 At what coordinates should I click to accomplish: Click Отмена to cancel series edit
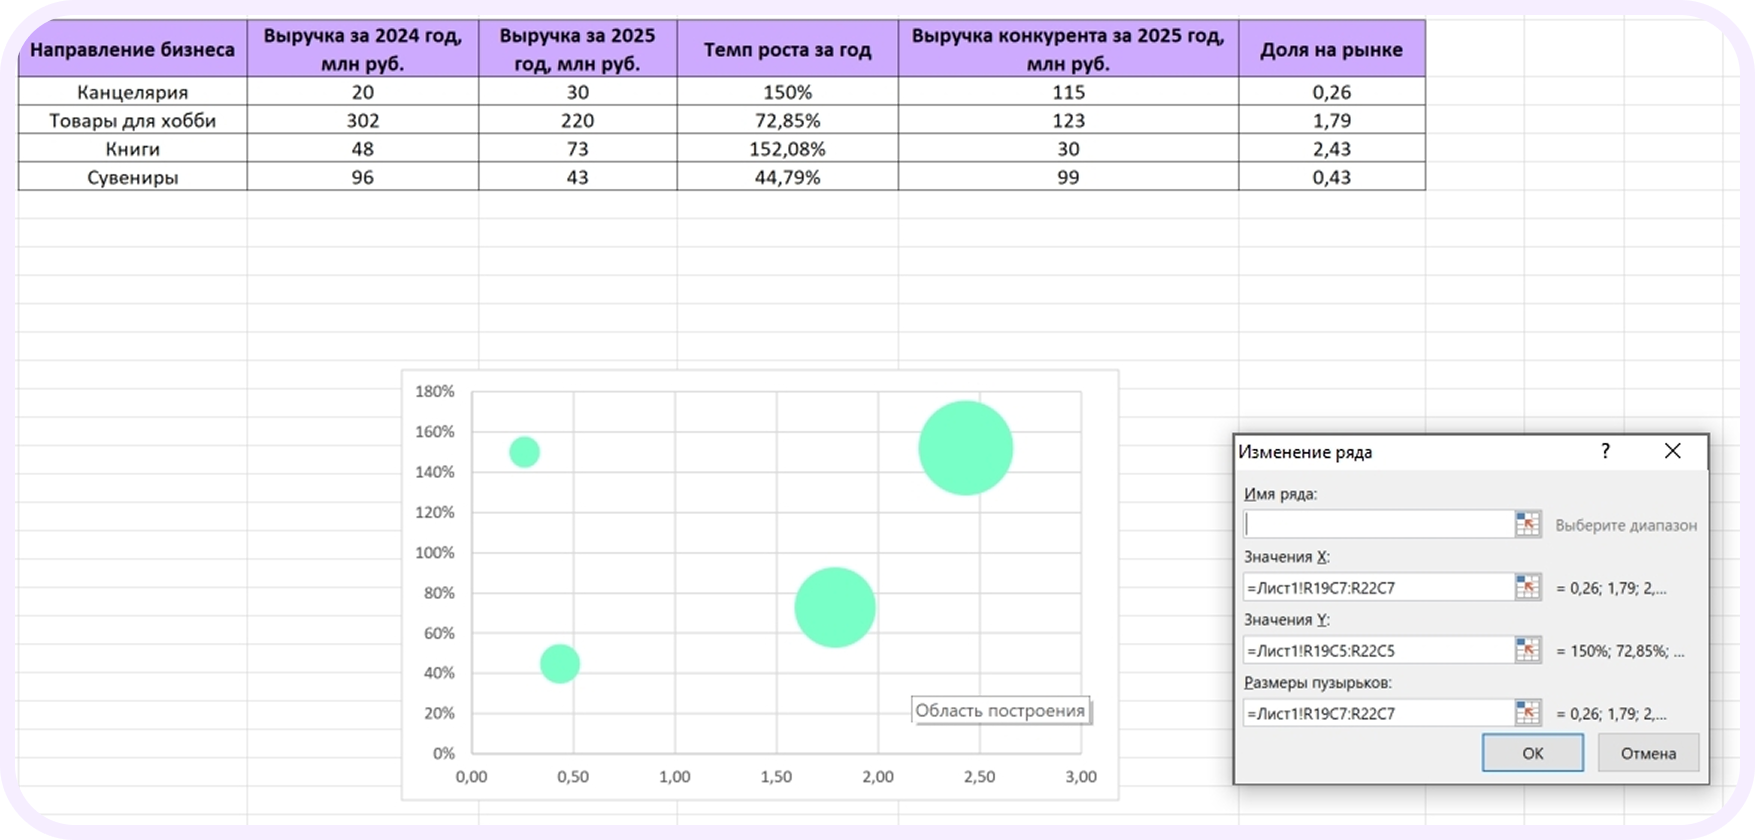pos(1647,753)
